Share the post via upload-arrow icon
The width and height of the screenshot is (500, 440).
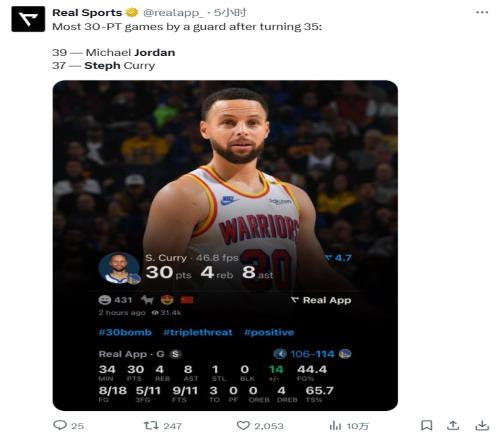[453, 425]
